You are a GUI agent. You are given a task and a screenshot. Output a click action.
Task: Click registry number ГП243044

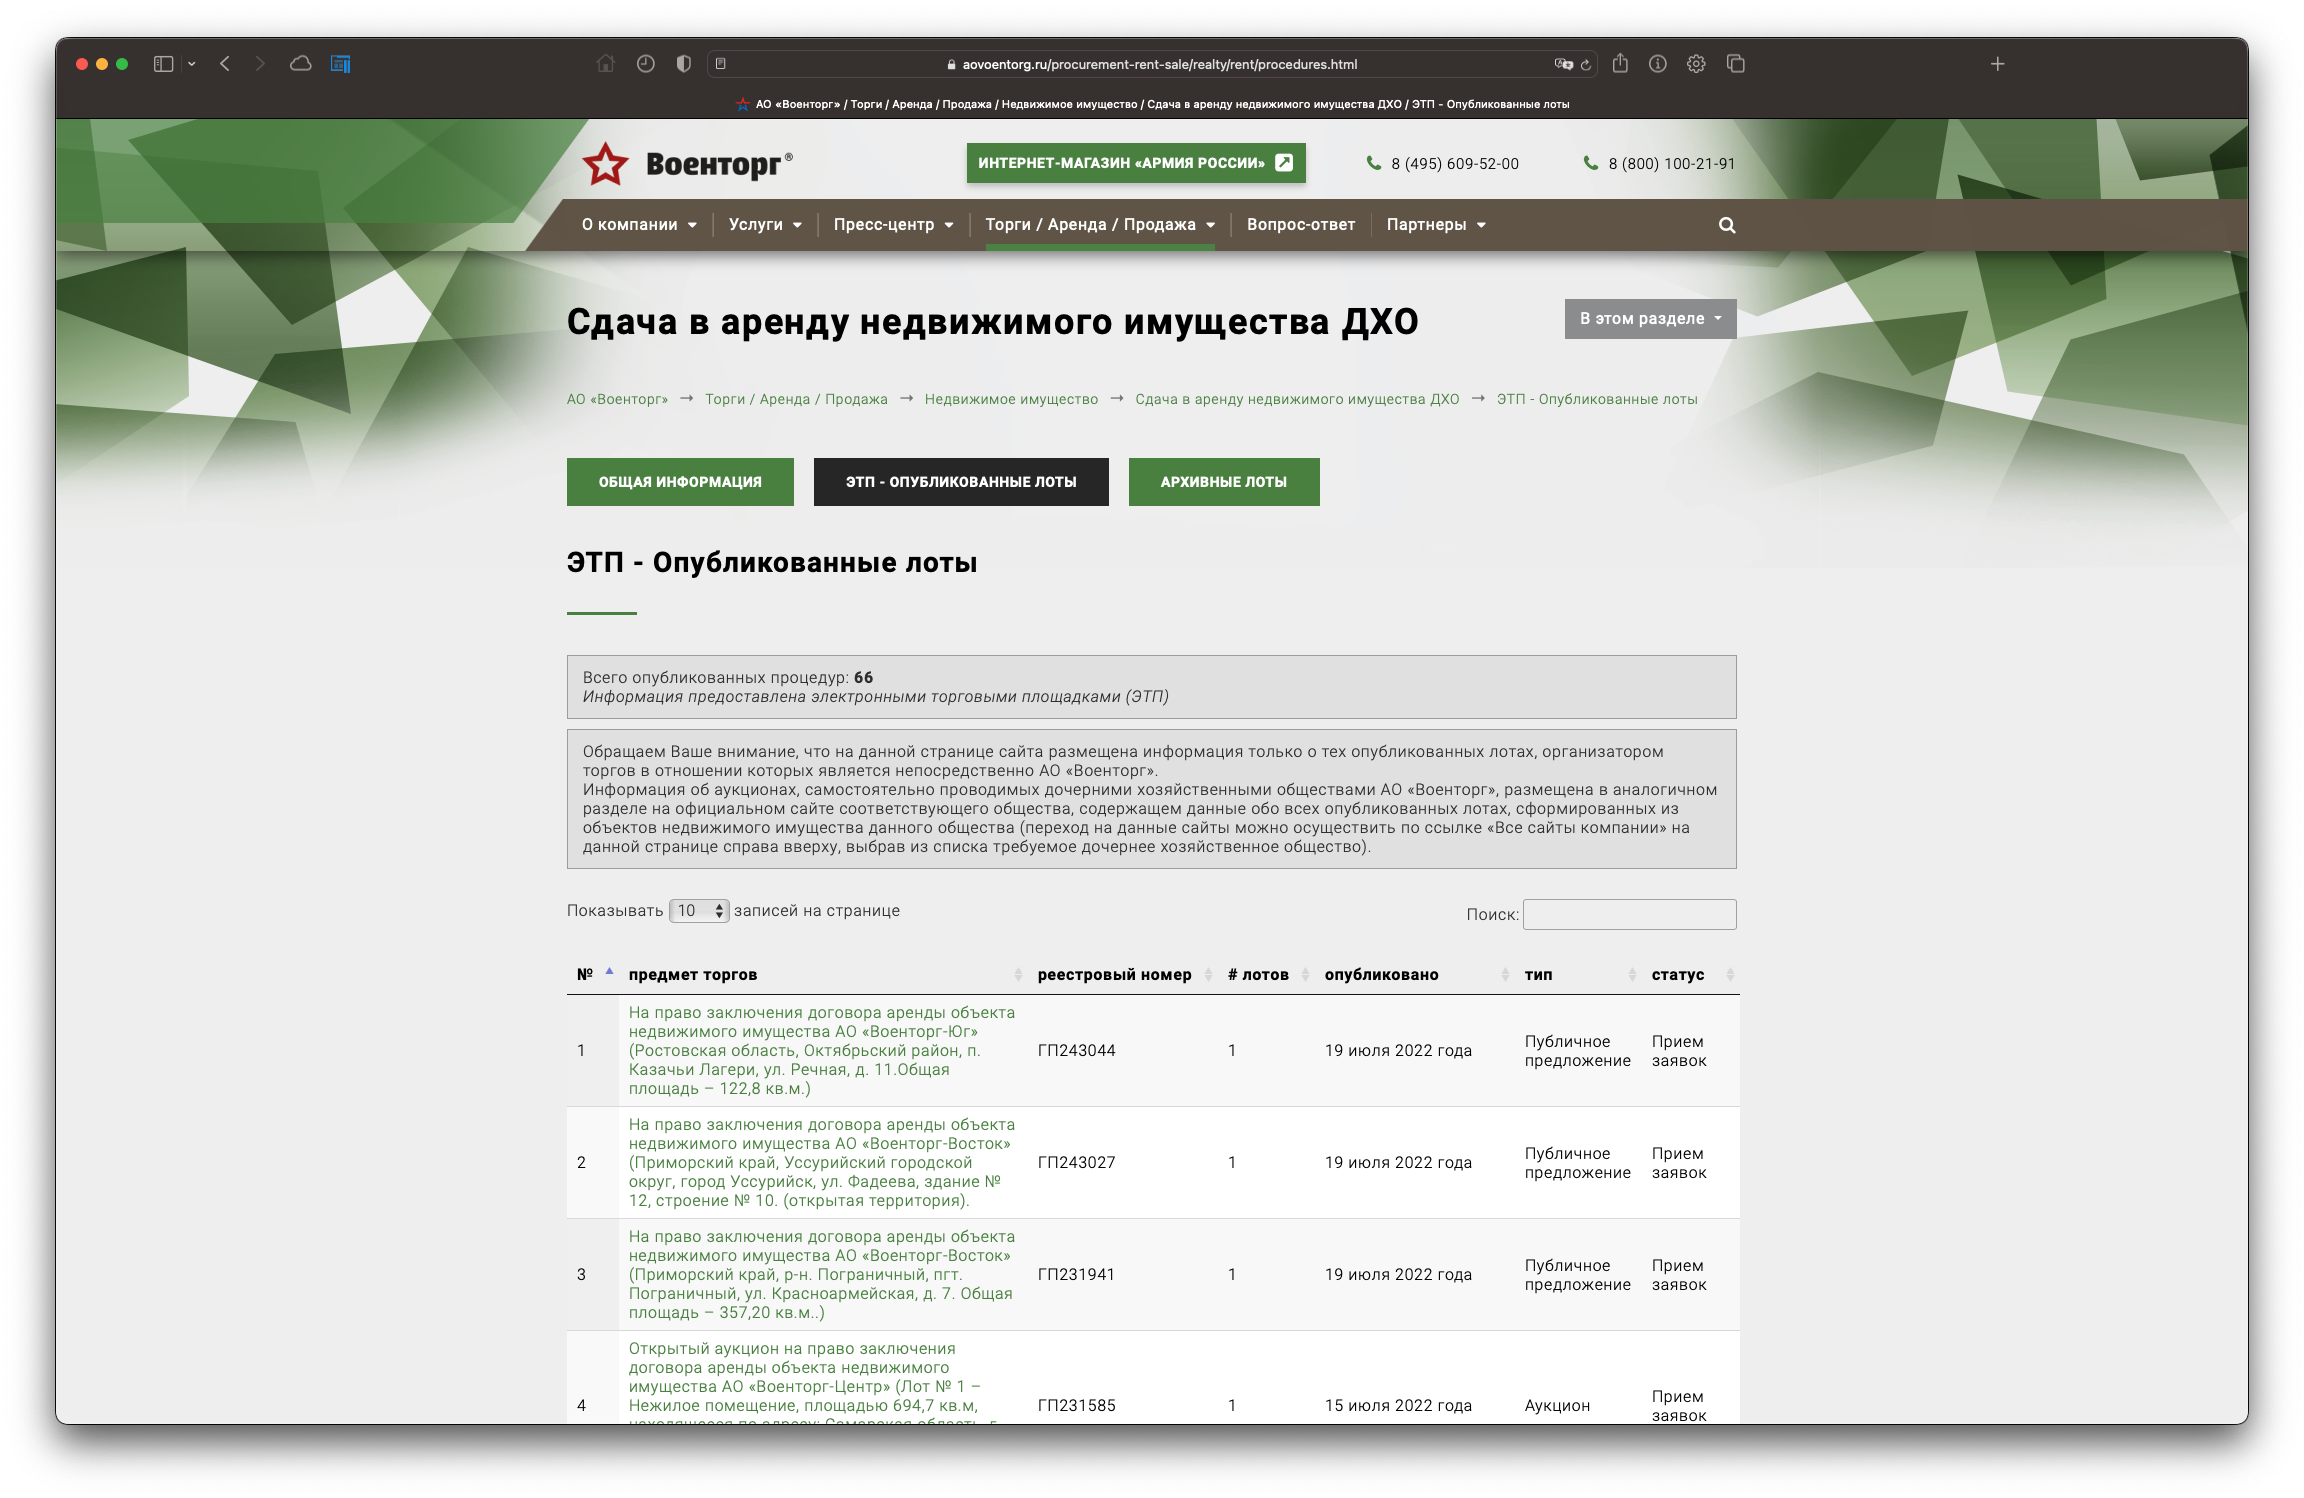coord(1076,1051)
